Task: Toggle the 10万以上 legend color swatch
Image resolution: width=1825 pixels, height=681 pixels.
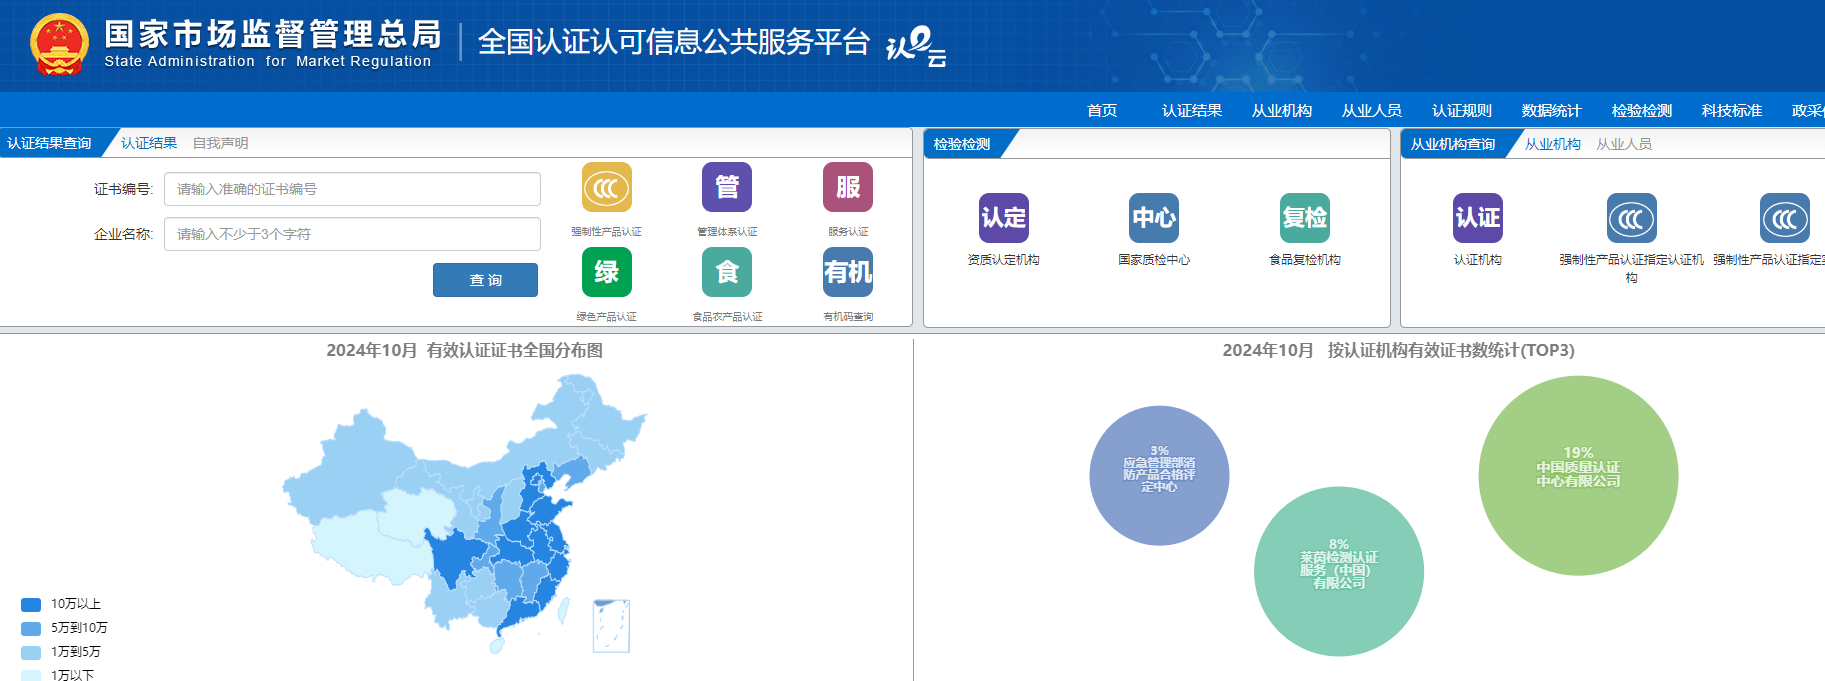Action: 31,604
